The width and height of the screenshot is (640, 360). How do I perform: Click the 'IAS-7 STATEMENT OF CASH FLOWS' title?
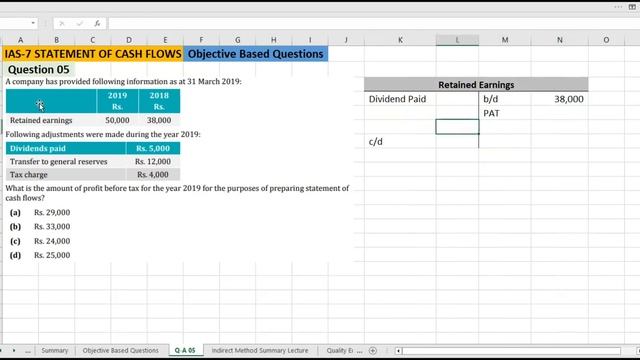pyautogui.click(x=93, y=54)
